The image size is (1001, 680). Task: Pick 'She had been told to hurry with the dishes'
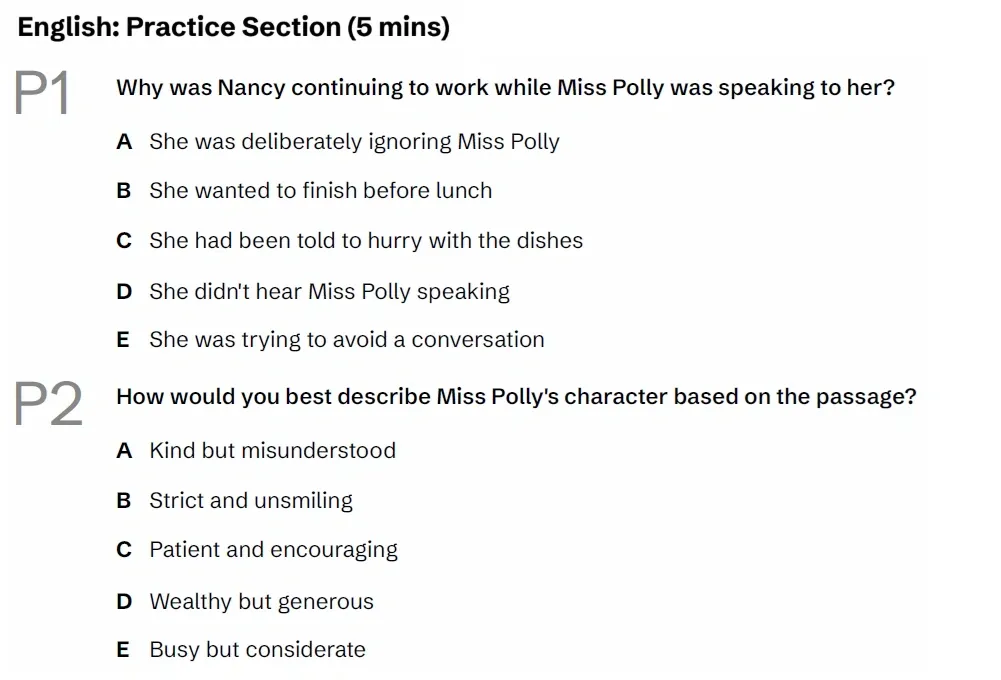tap(365, 241)
